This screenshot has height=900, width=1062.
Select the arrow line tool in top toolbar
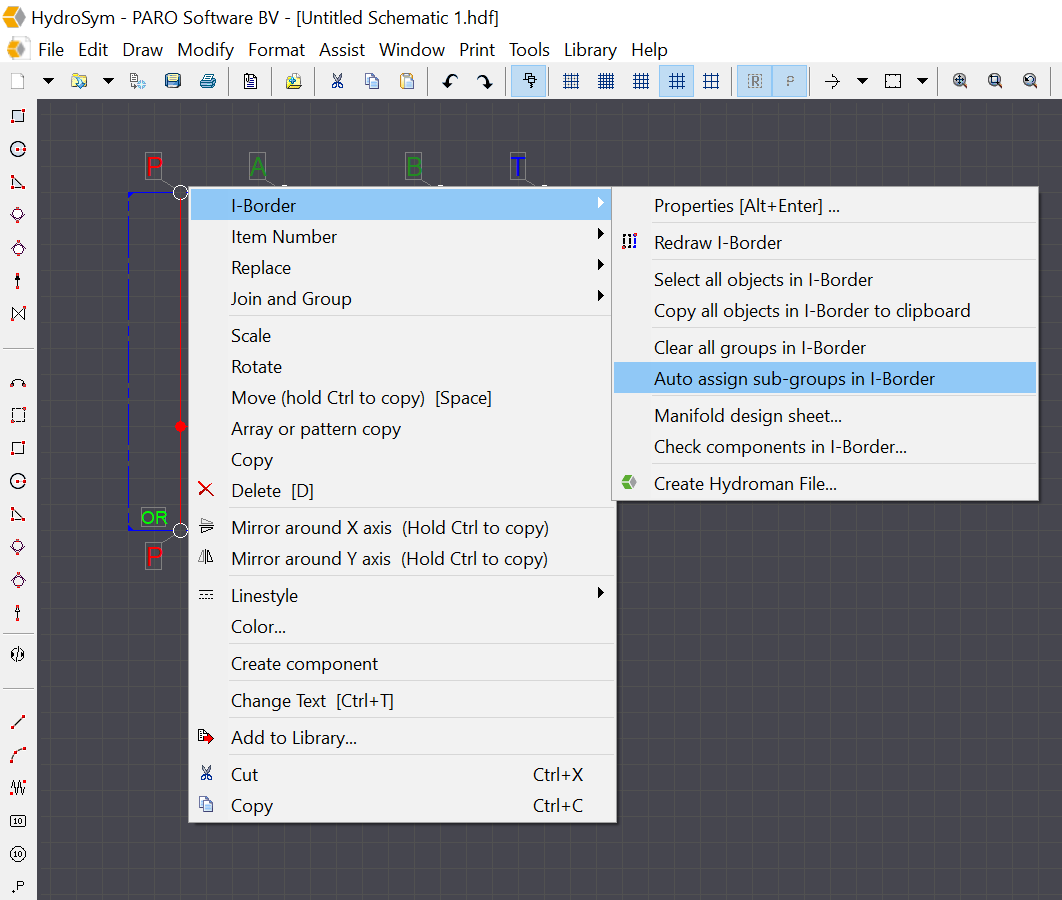coord(832,81)
